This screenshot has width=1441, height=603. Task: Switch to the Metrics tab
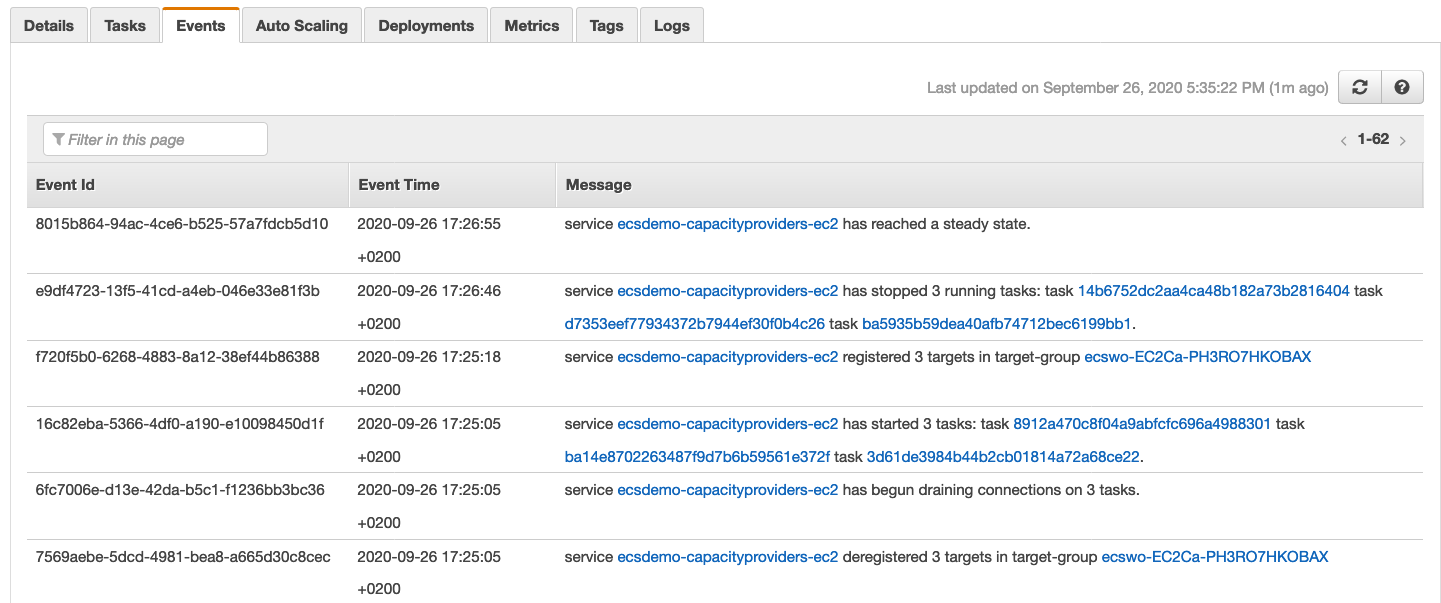pyautogui.click(x=531, y=26)
